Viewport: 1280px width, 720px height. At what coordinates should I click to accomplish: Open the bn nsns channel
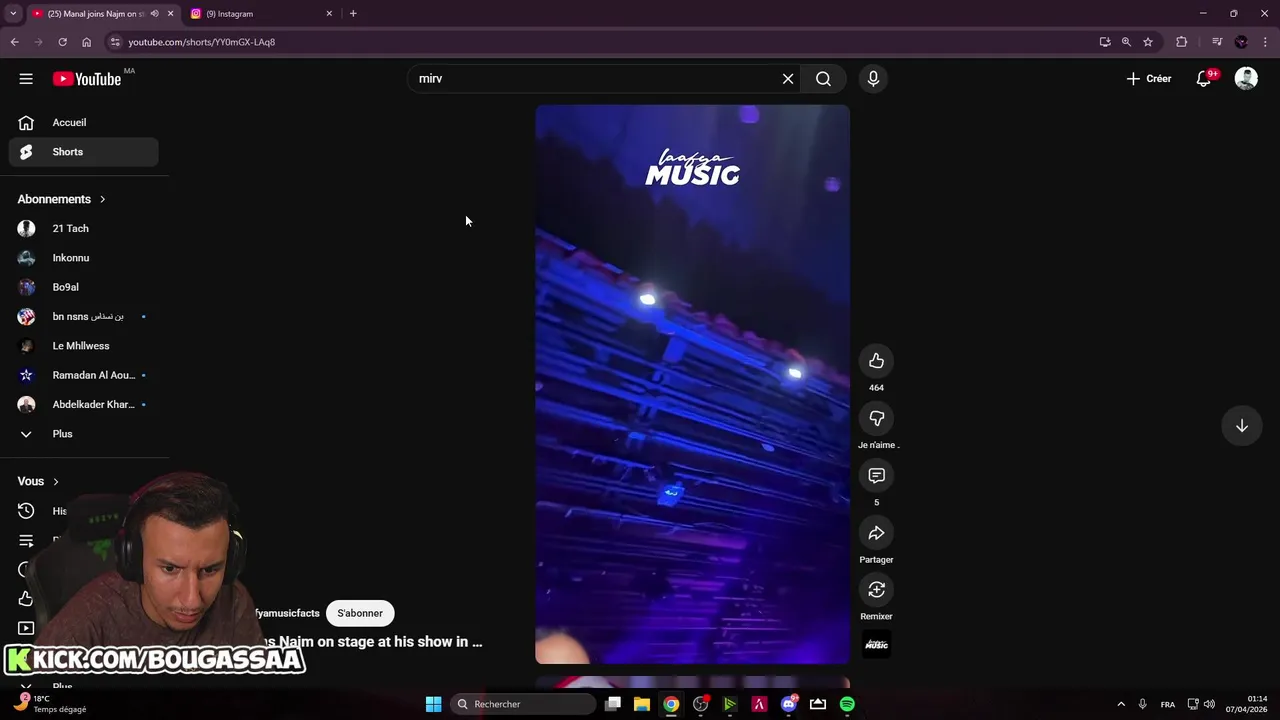click(84, 317)
